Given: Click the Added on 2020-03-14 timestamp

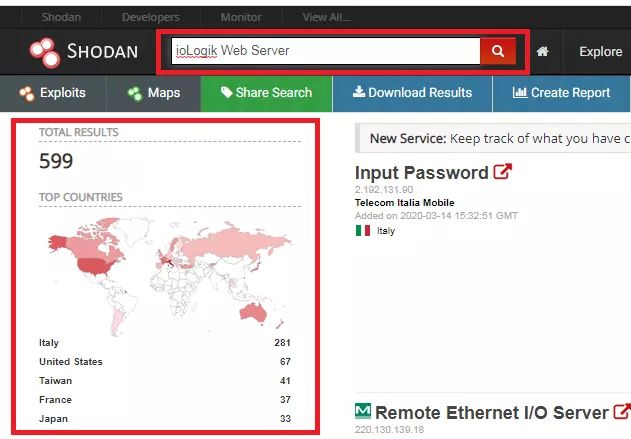Looking at the screenshot, I should pos(436,216).
